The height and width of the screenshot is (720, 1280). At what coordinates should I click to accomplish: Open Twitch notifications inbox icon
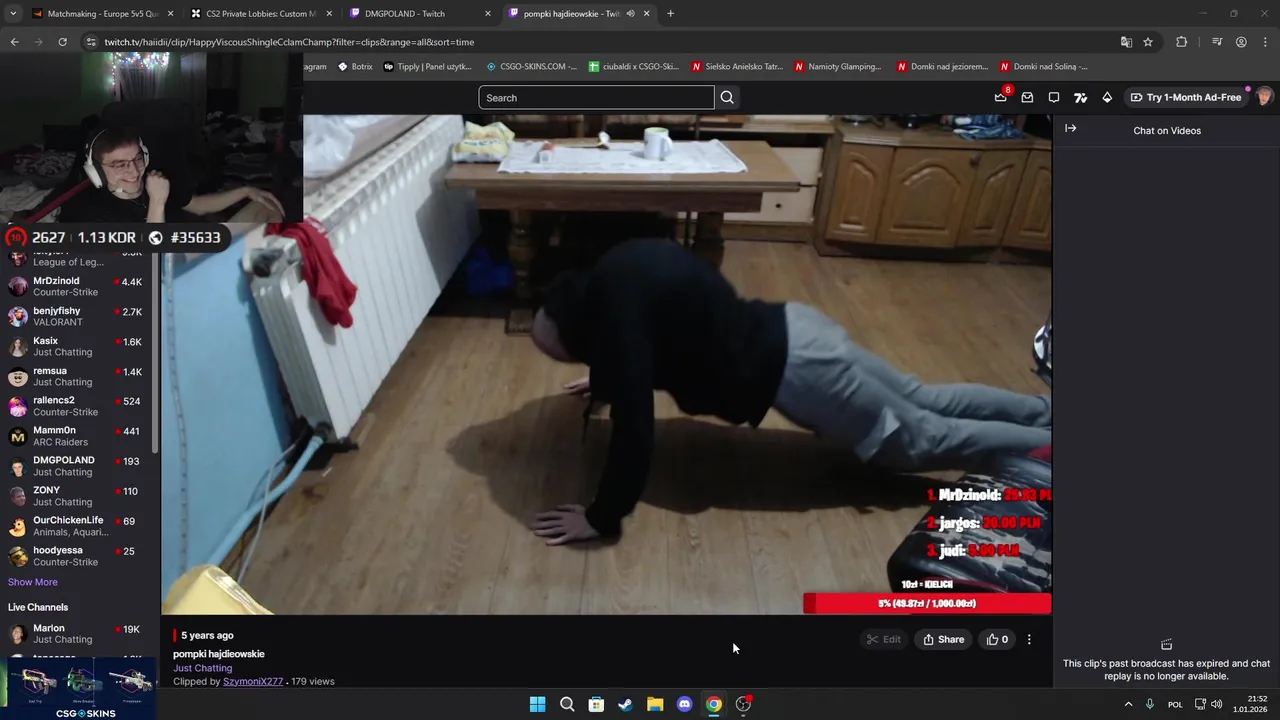click(x=1027, y=97)
